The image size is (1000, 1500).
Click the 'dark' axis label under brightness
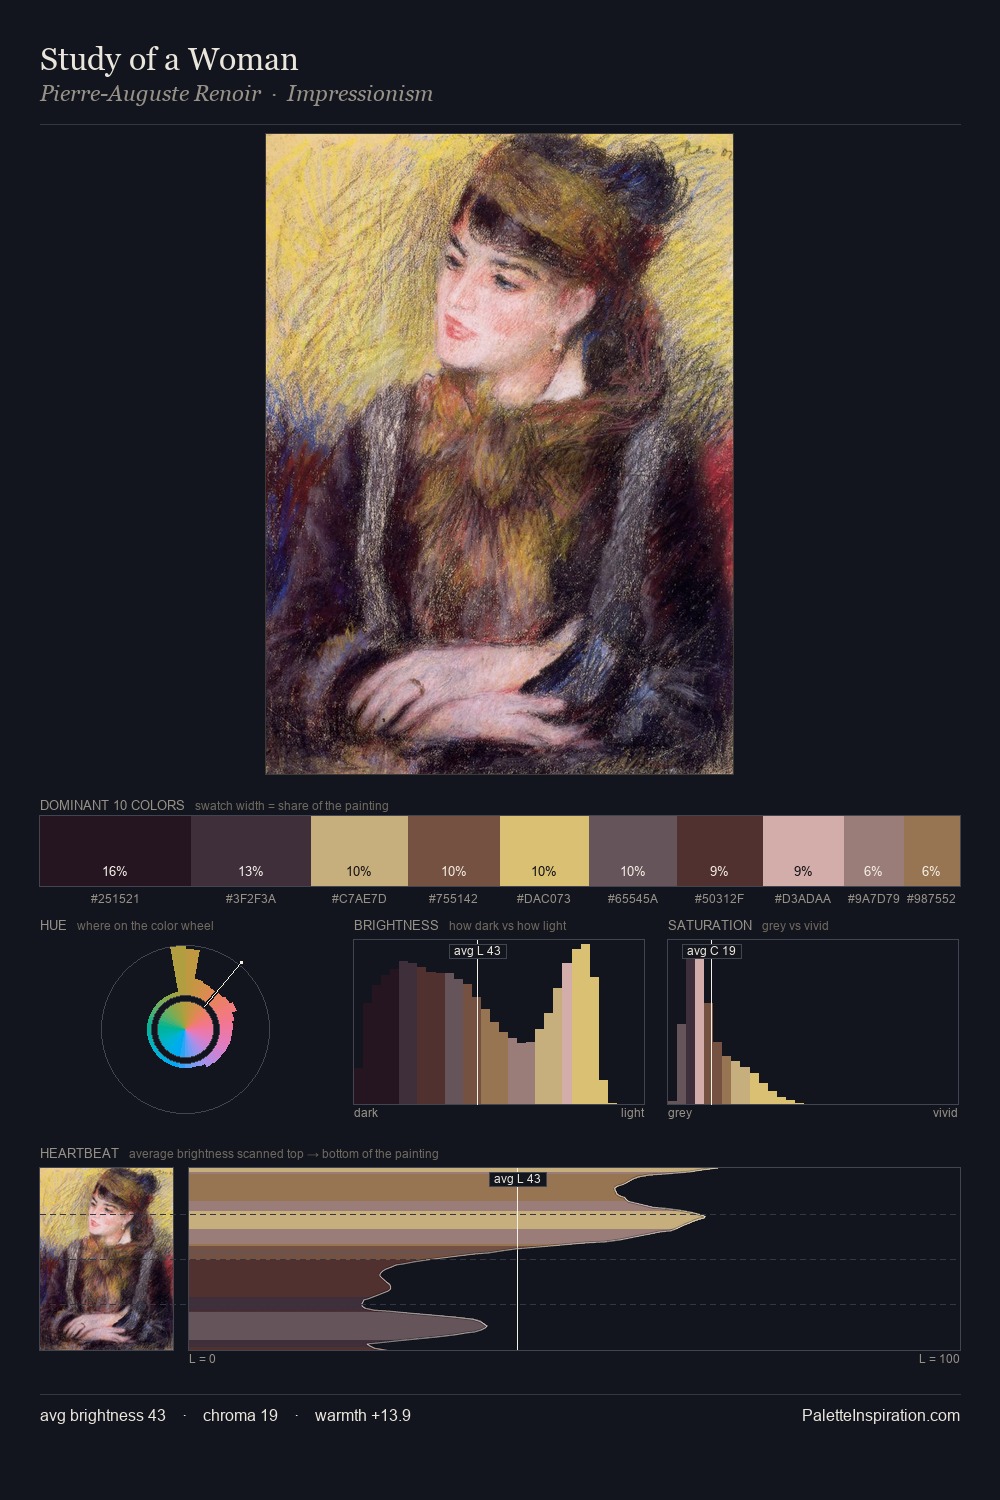pos(366,1113)
